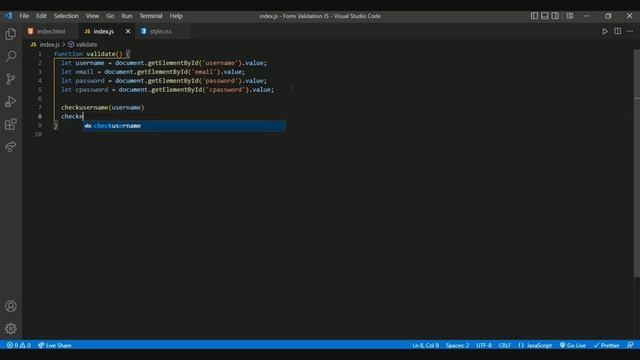Click the word validate on line 1
The image size is (640, 360).
(101, 54)
